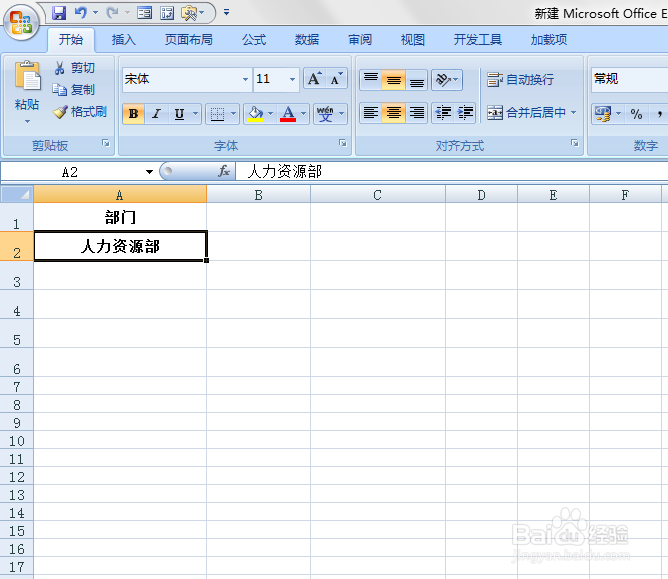Toggle center horizontal alignment
Viewport: 668px width, 579px height.
tap(394, 113)
